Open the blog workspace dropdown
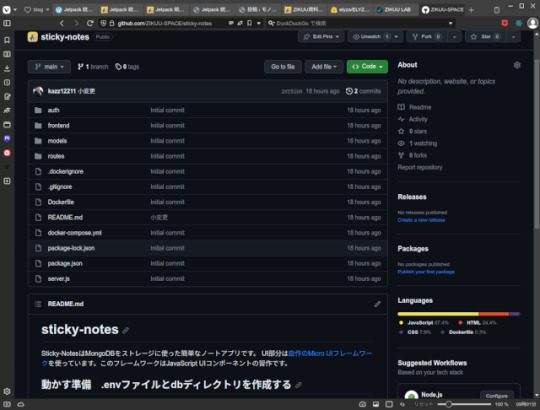 tap(37, 10)
